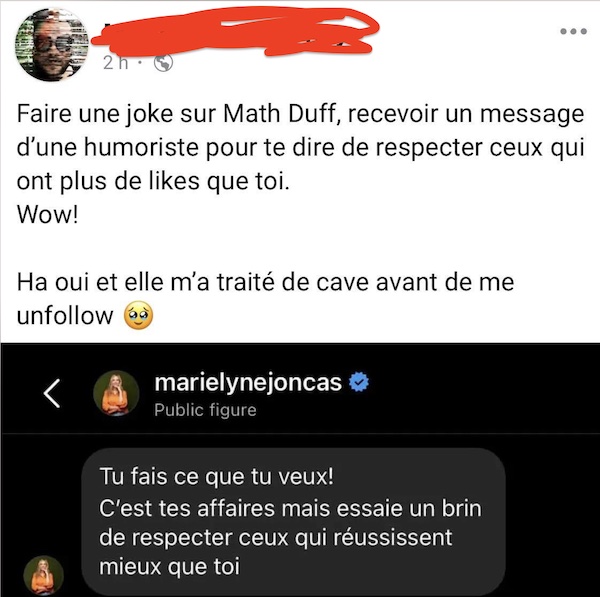Screen dimensions: 600x597
Task: Tap the back chevron arrow
Action: click(51, 393)
